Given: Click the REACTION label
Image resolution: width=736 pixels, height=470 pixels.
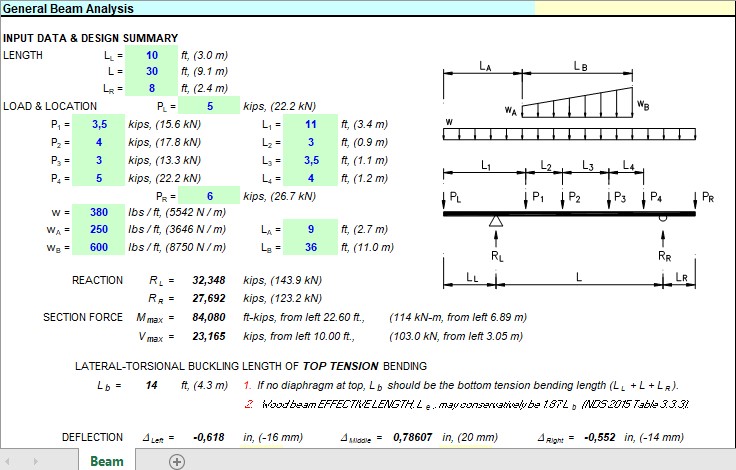Looking at the screenshot, I should [97, 280].
